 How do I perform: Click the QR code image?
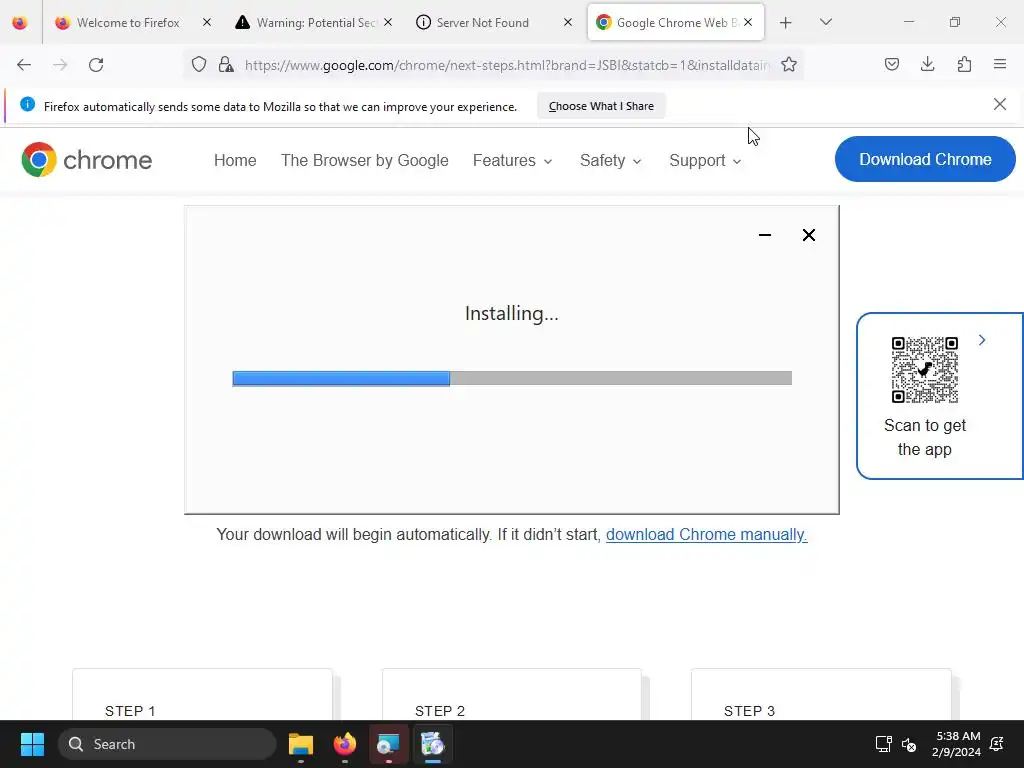(925, 370)
